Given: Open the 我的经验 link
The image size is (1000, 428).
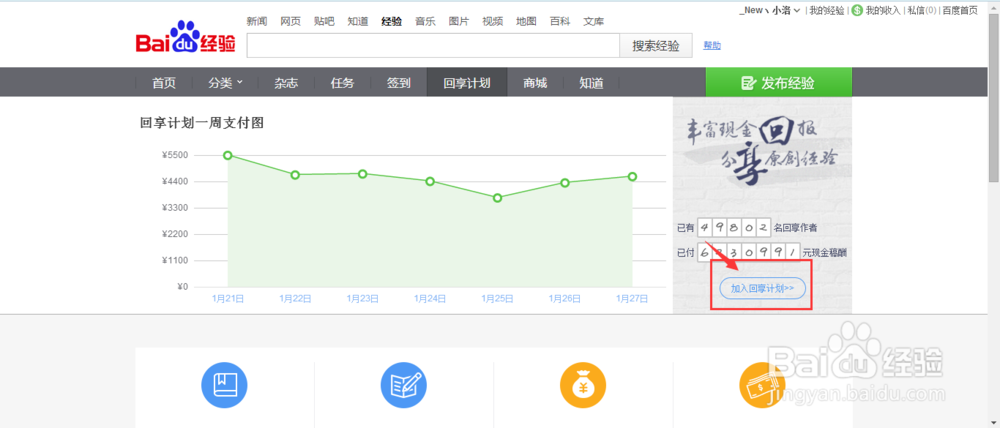Looking at the screenshot, I should coord(827,10).
